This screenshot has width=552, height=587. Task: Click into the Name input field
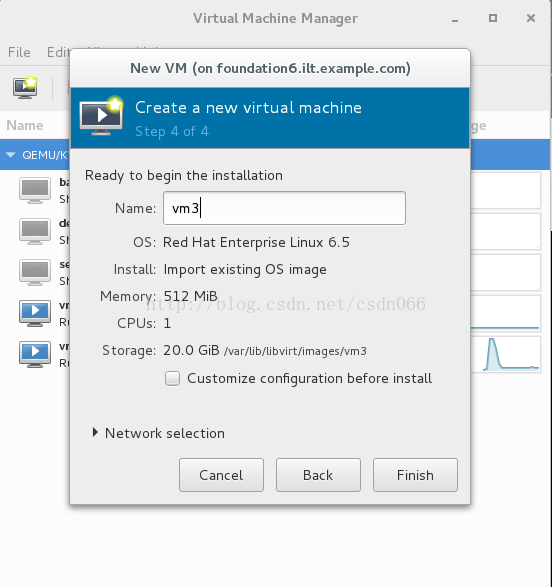click(284, 208)
